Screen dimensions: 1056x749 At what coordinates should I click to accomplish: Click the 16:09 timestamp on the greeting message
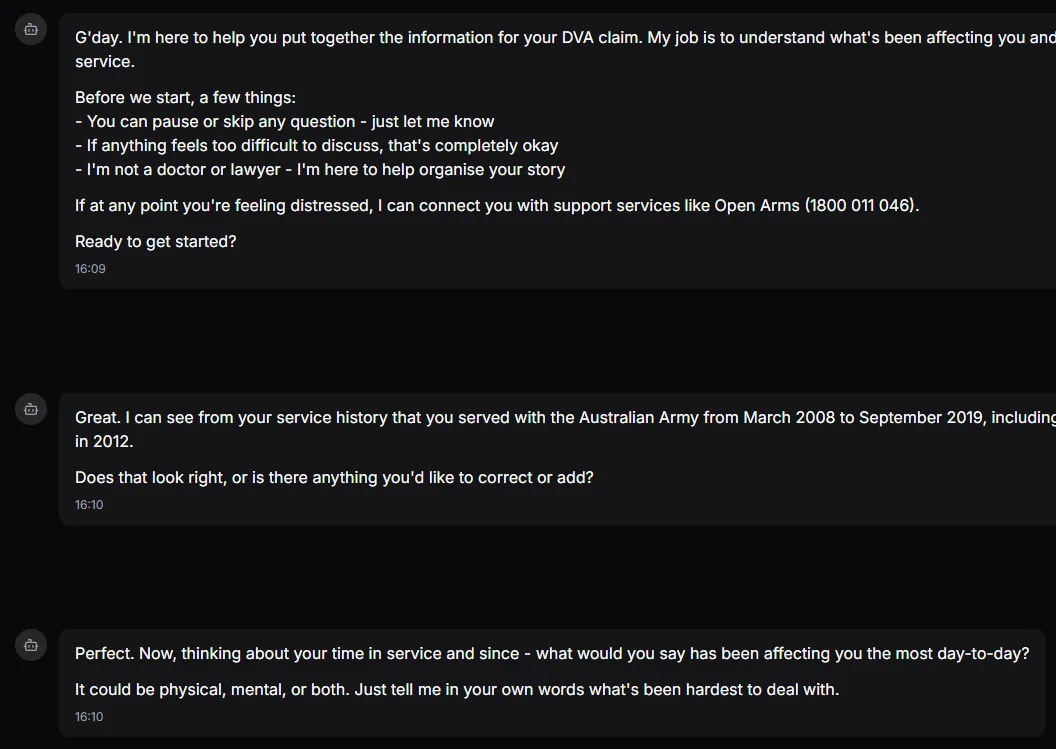coord(90,269)
